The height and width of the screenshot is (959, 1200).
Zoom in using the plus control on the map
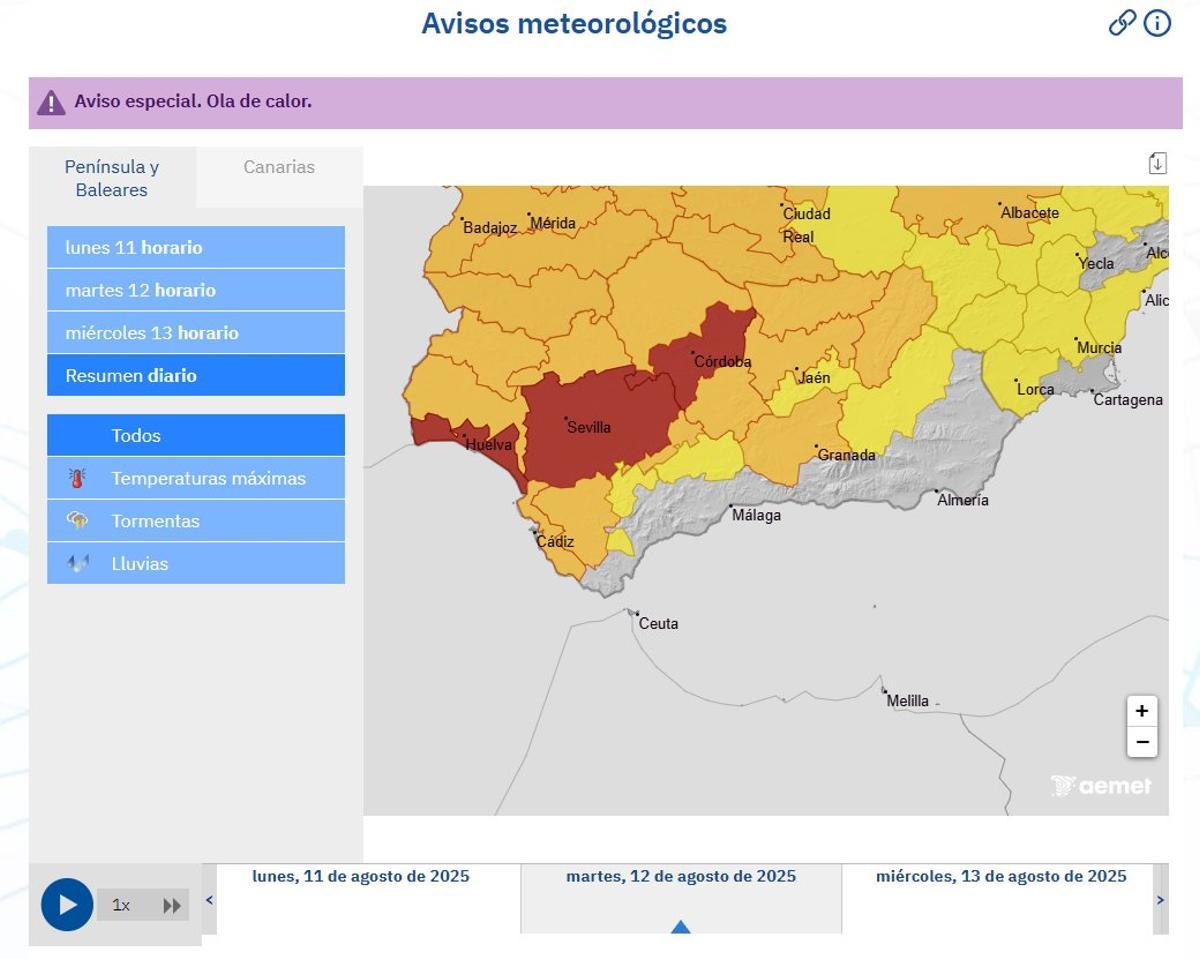1140,711
